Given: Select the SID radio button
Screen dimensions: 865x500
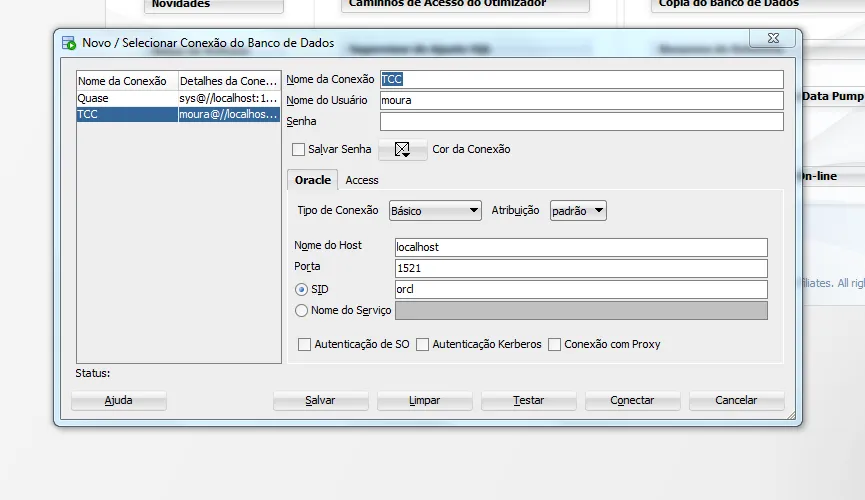Looking at the screenshot, I should pyautogui.click(x=302, y=289).
